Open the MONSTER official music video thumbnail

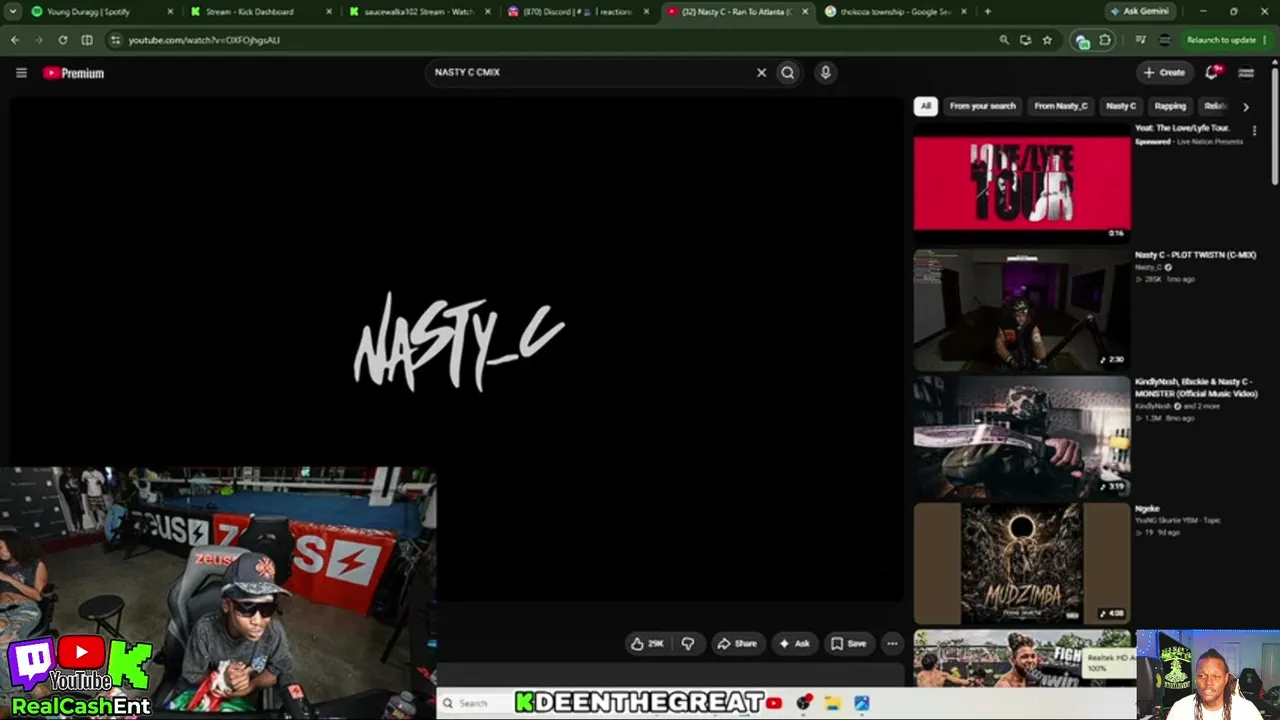pos(1022,437)
